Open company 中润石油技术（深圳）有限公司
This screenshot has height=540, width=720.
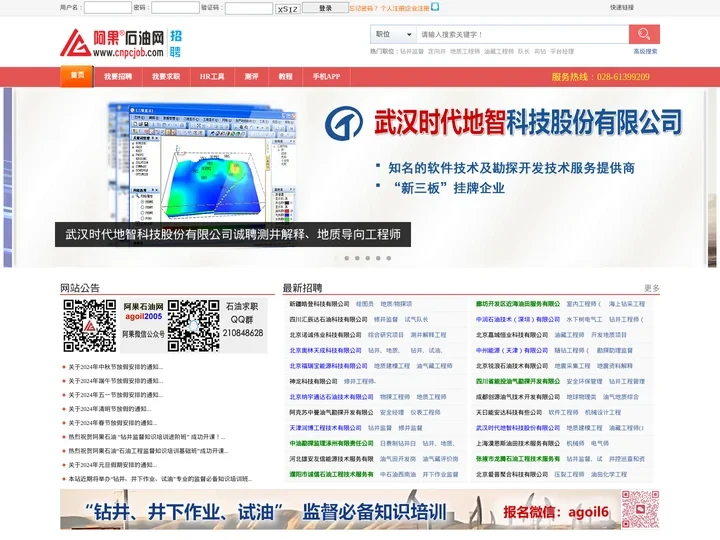(x=518, y=319)
